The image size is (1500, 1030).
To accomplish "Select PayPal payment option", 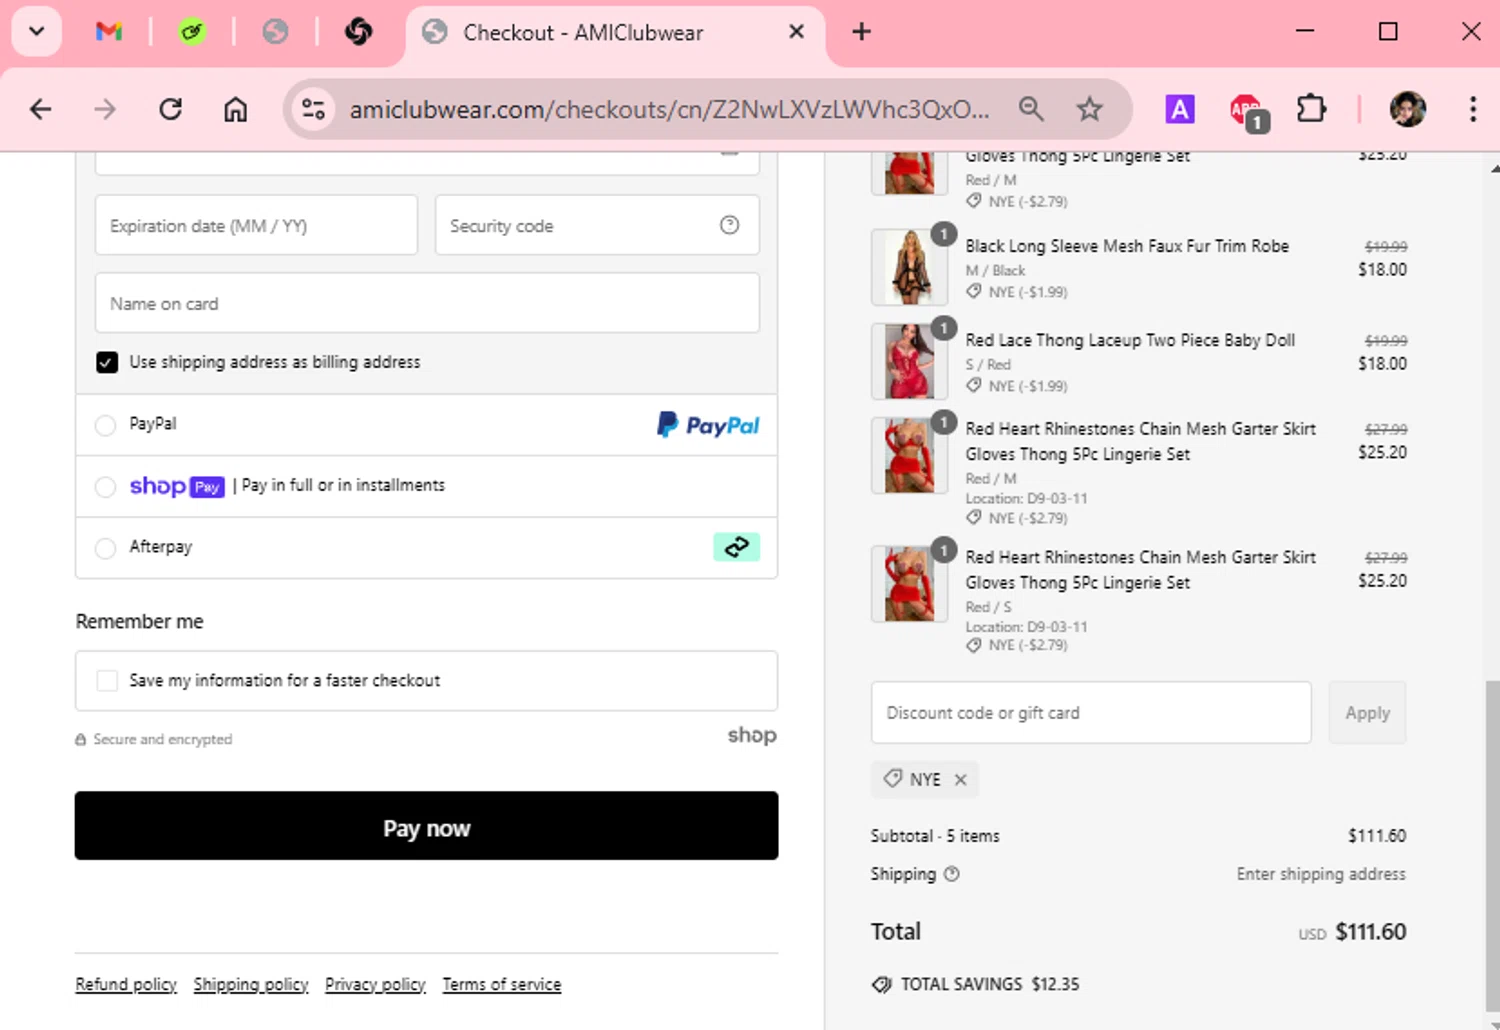I will pyautogui.click(x=105, y=425).
